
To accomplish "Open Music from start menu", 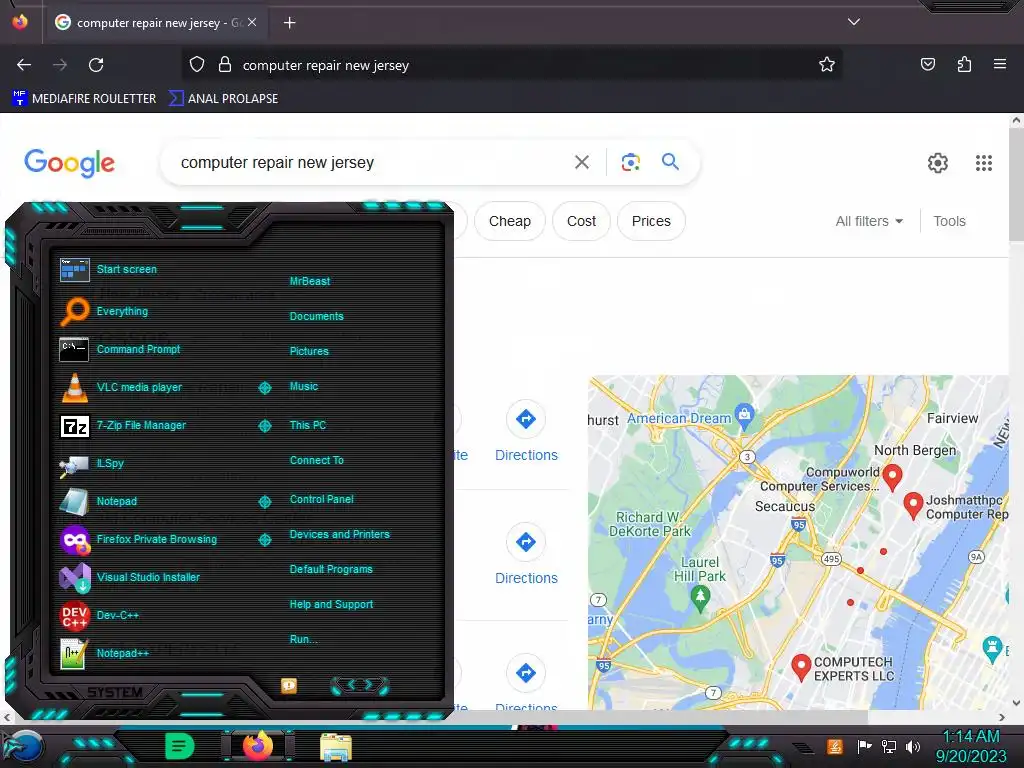I will [304, 386].
